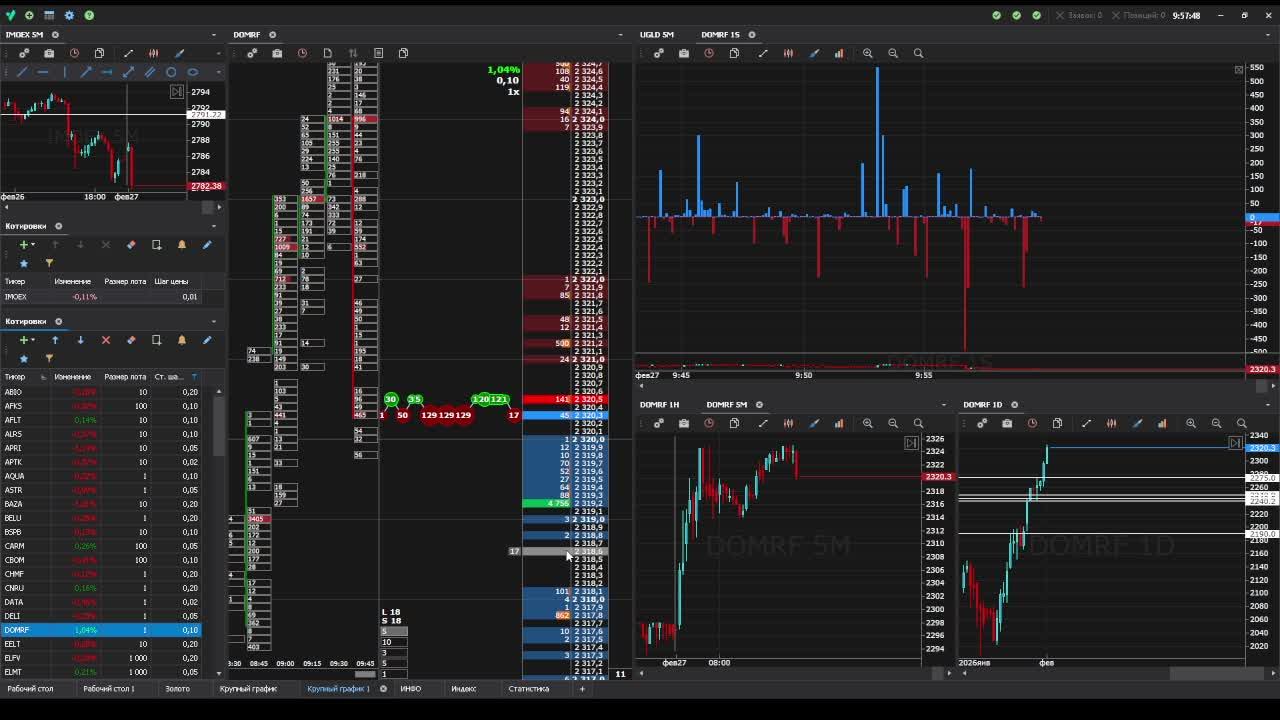Image resolution: width=1280 pixels, height=720 pixels.
Task: Close the Крупный график 1 workspace tab
Action: (x=383, y=689)
